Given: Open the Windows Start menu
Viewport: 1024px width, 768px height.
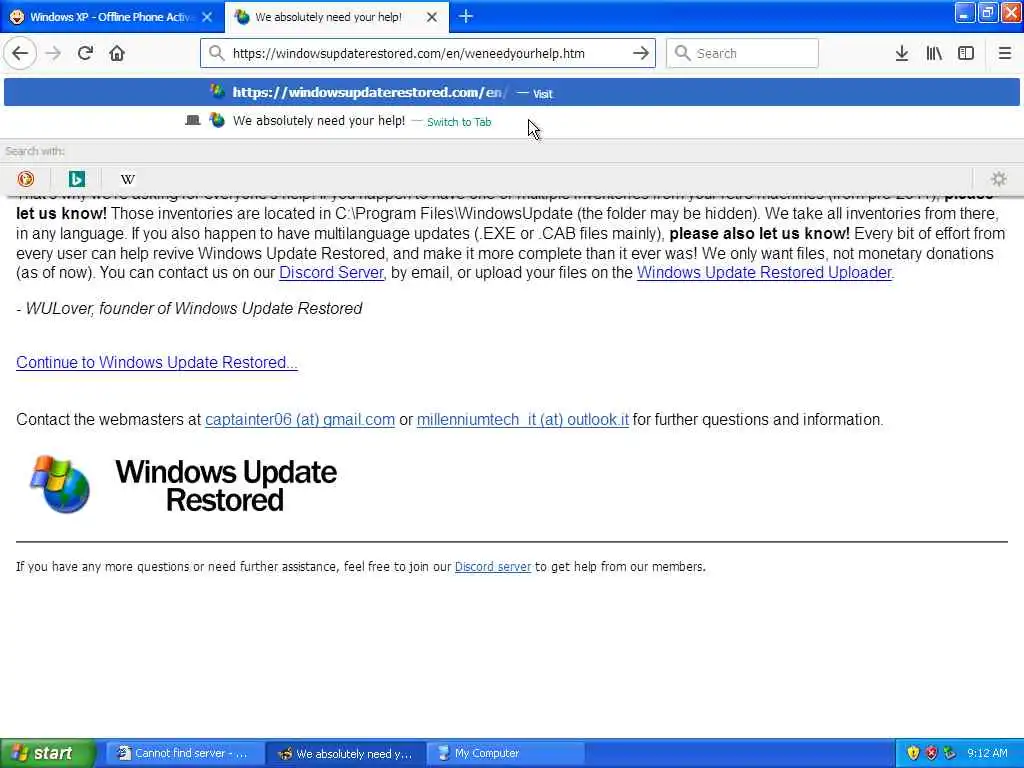Looking at the screenshot, I should [x=48, y=753].
